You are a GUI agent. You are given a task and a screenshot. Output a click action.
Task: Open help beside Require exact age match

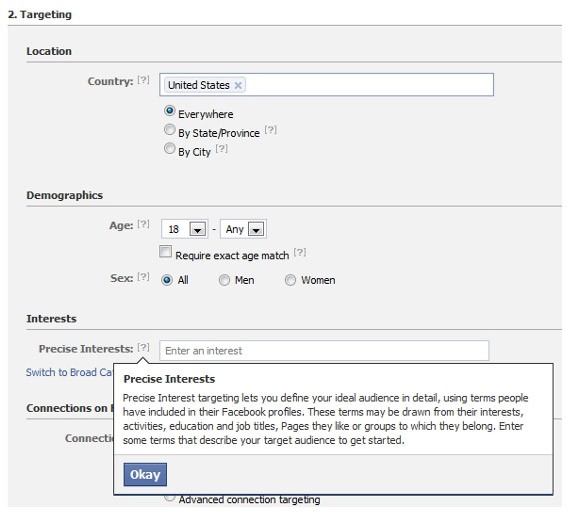pyautogui.click(x=300, y=252)
